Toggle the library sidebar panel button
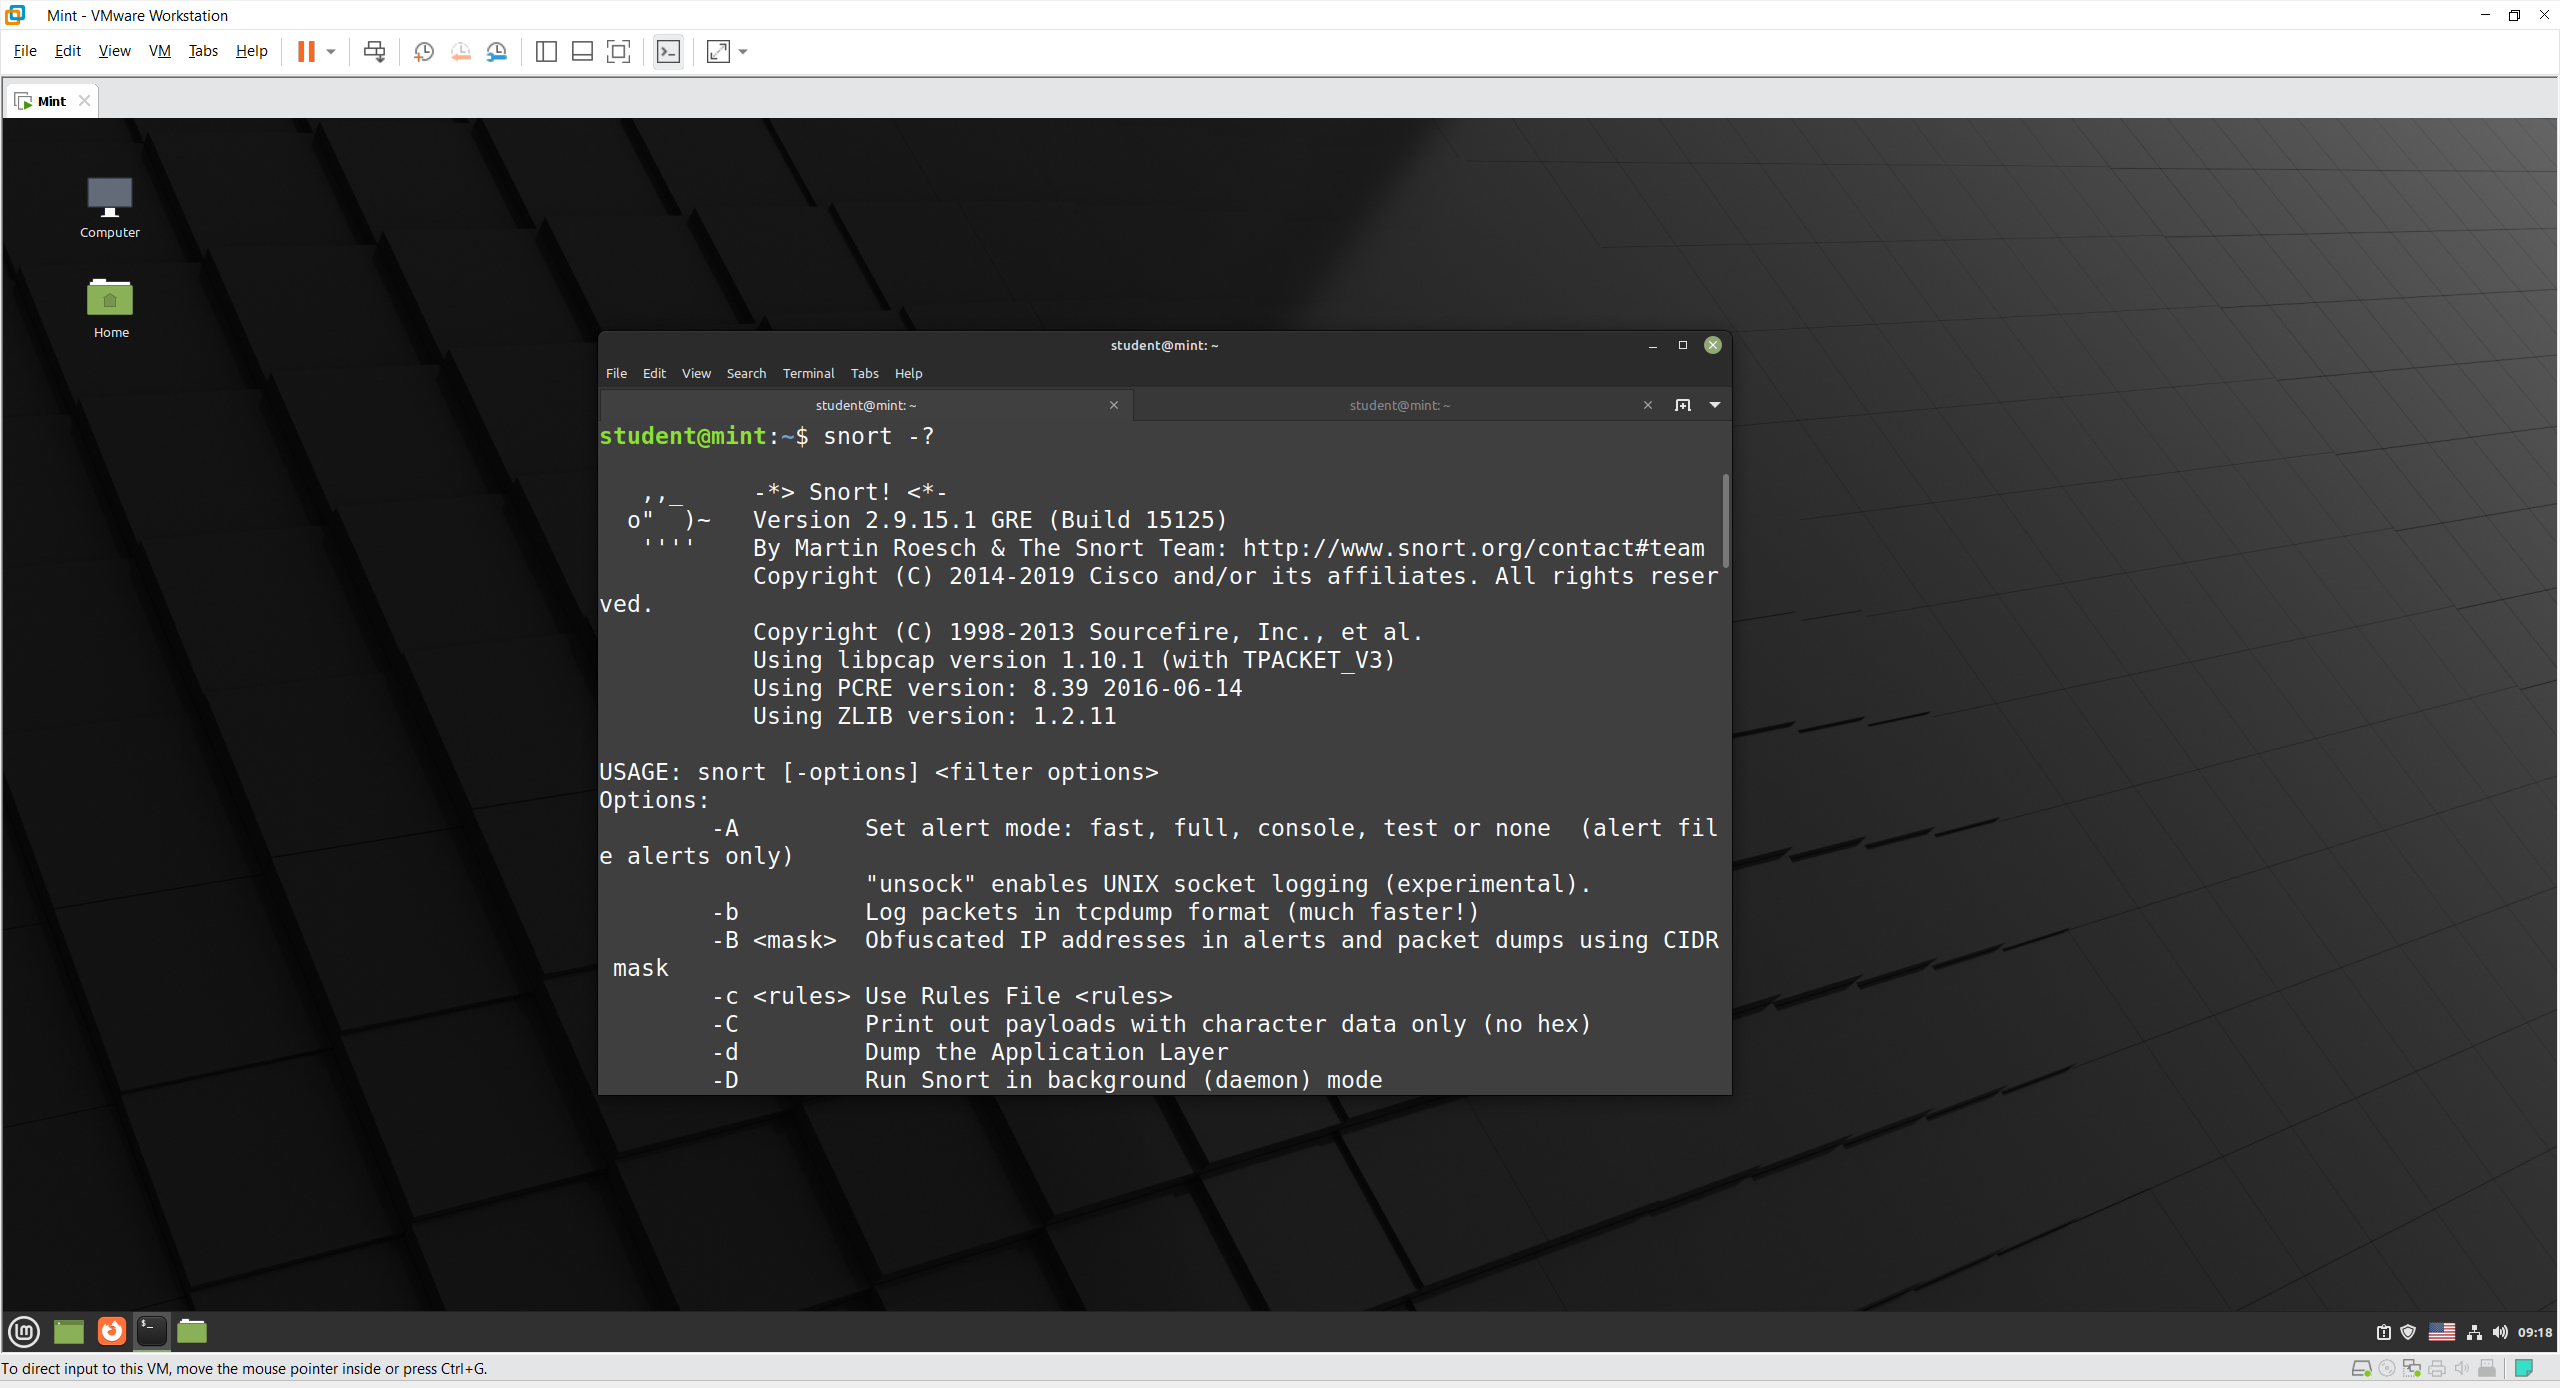 pyautogui.click(x=546, y=51)
